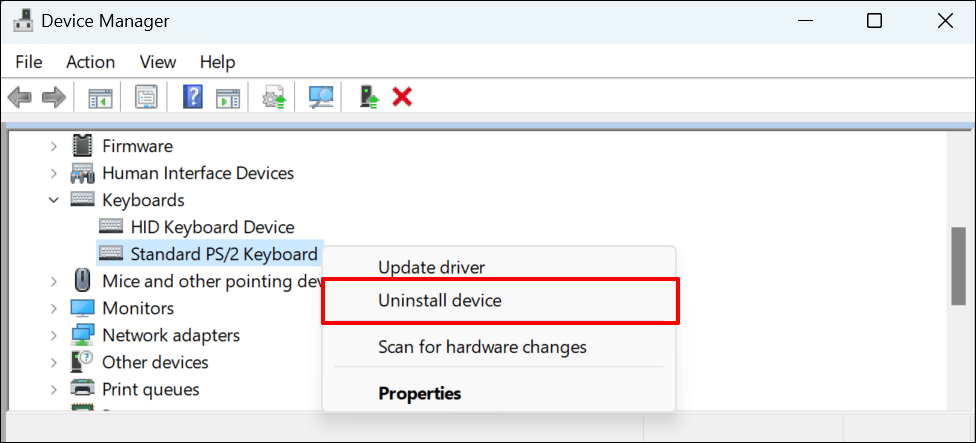Viewport: 976px width, 443px height.
Task: Collapse the Keyboards node
Action: [x=54, y=200]
